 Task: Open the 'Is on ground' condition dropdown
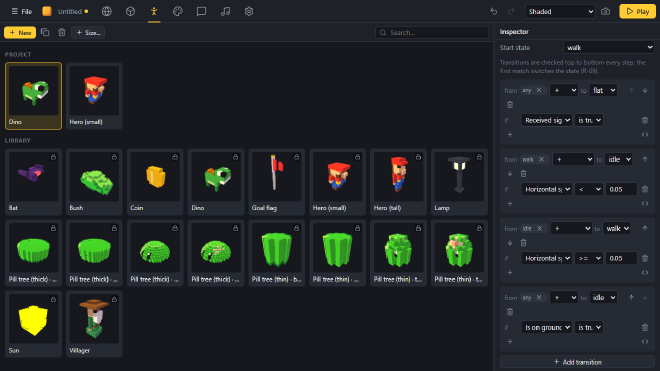point(546,327)
